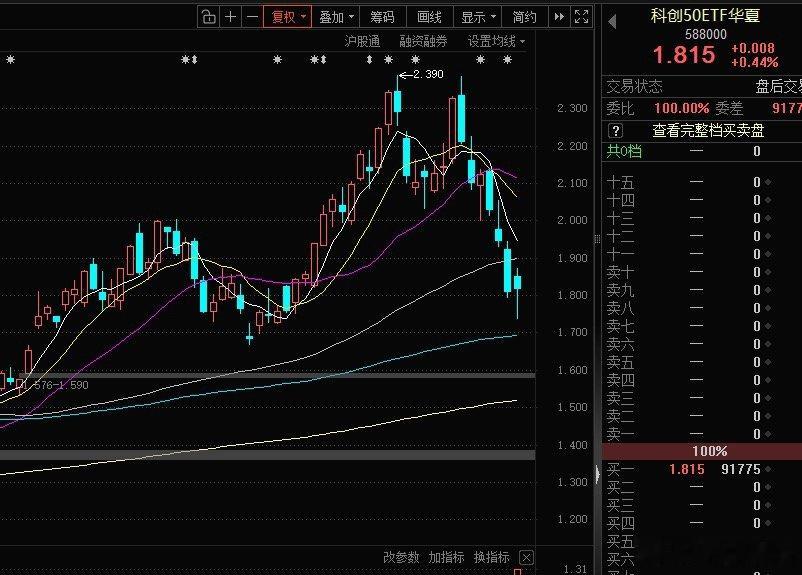Click the large current price 1.815

click(x=684, y=55)
